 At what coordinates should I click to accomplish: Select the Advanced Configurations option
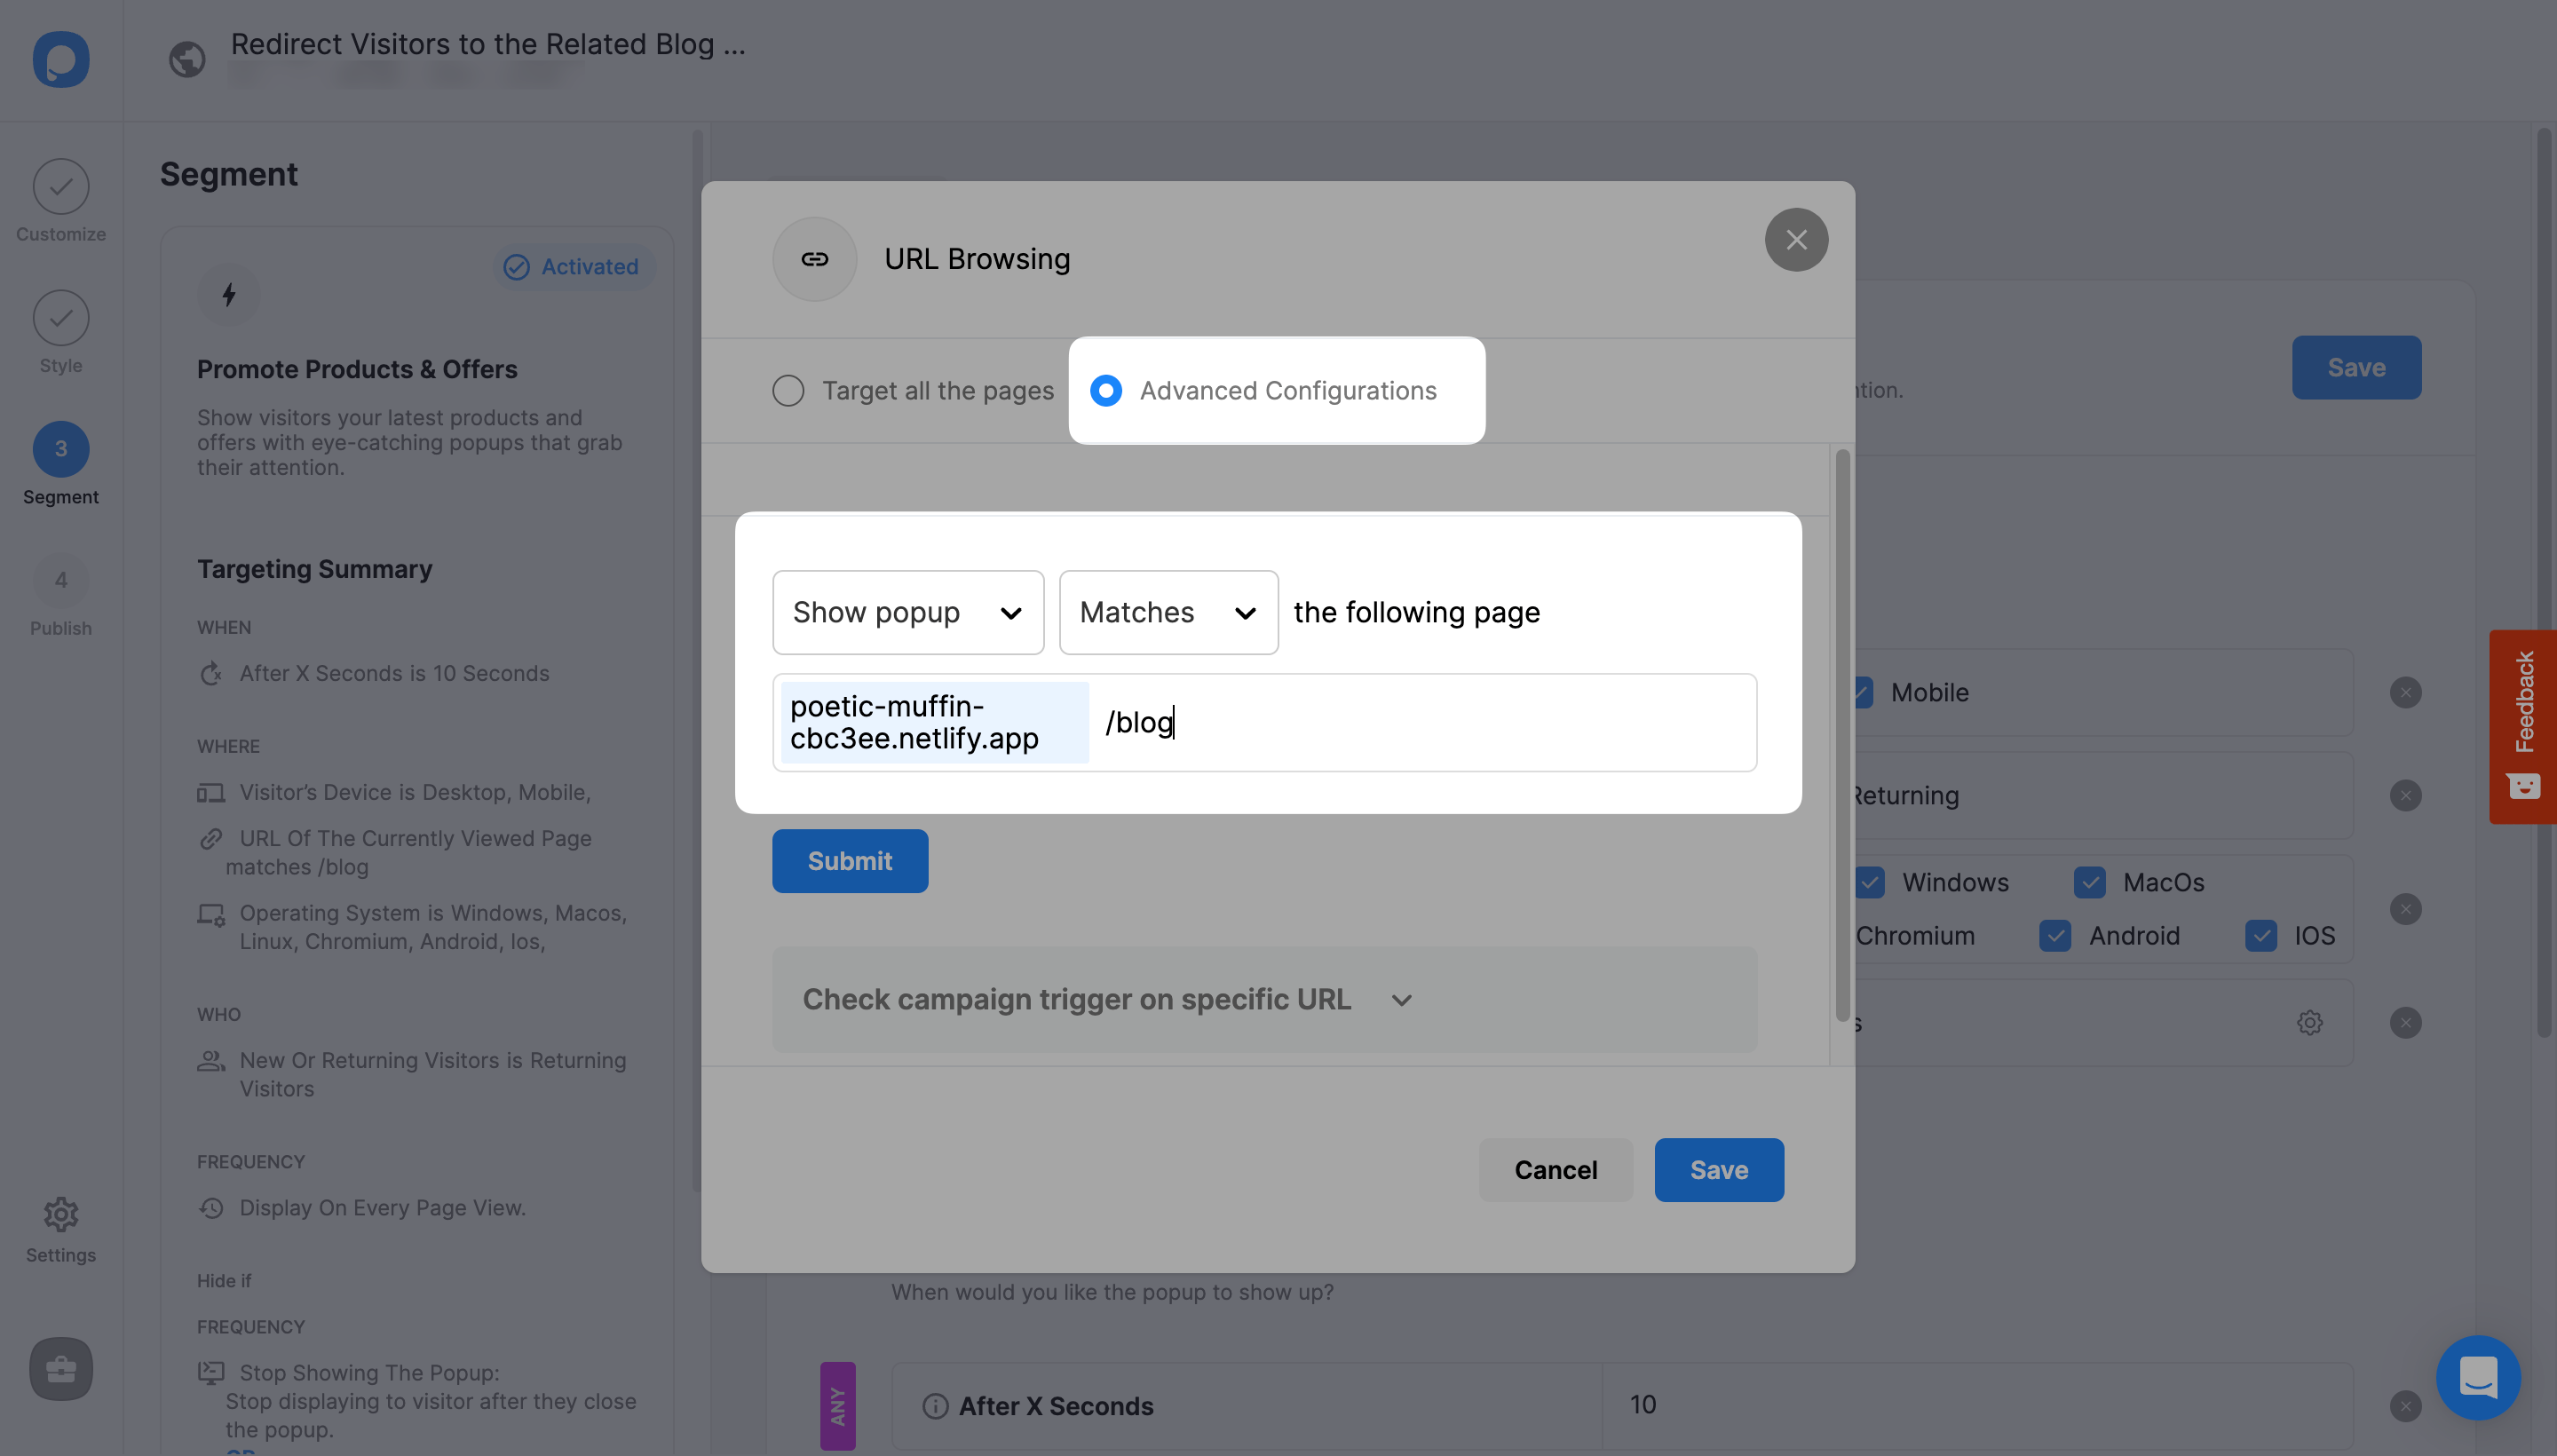(x=1106, y=390)
